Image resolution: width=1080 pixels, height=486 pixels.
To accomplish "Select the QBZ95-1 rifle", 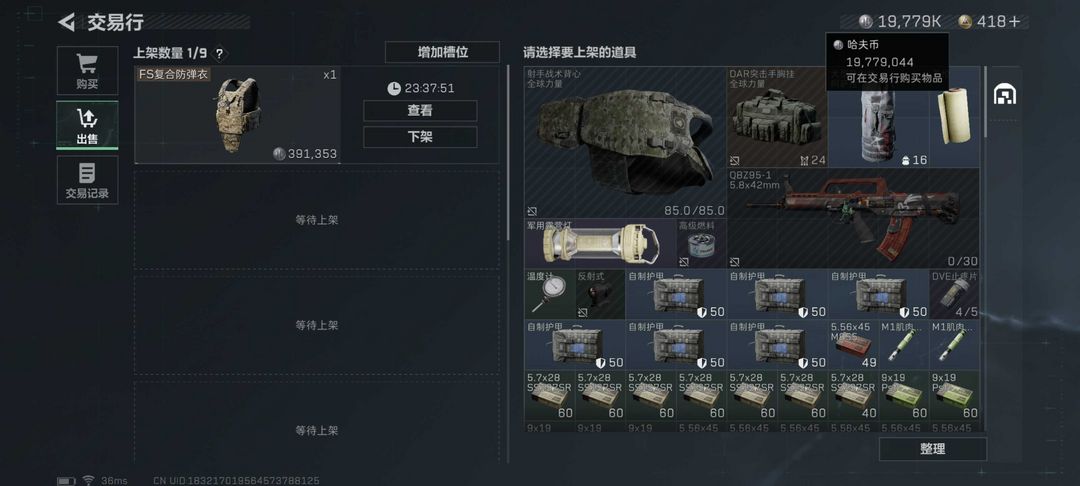I will click(x=853, y=218).
